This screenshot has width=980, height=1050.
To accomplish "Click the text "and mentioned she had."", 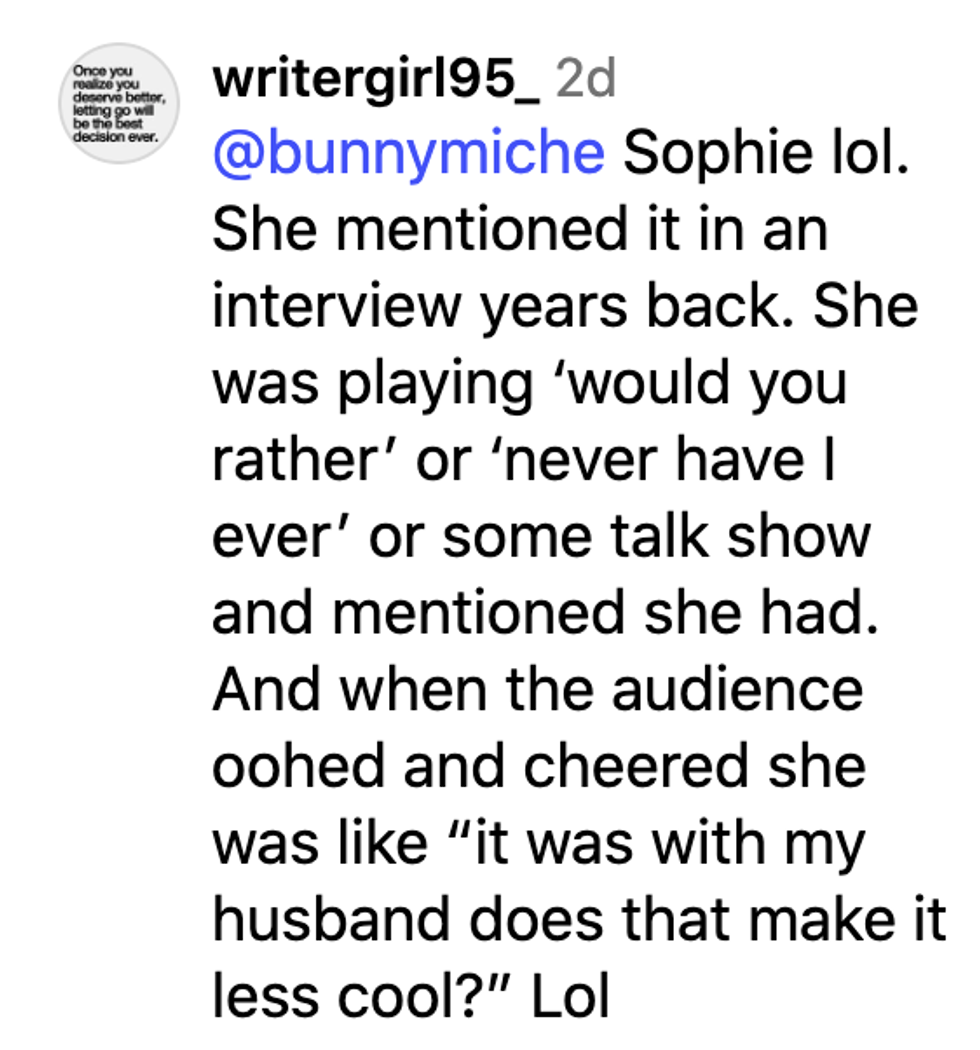I will coord(545,611).
